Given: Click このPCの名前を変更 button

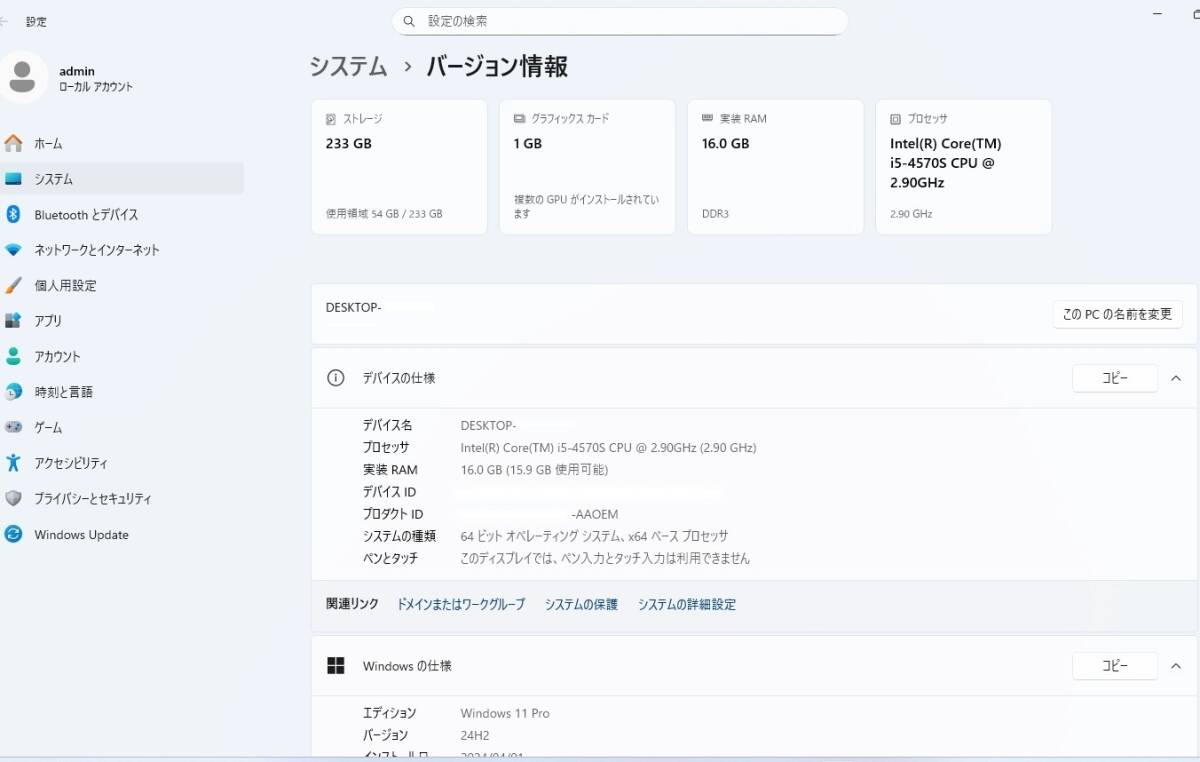Looking at the screenshot, I should pyautogui.click(x=1117, y=314).
